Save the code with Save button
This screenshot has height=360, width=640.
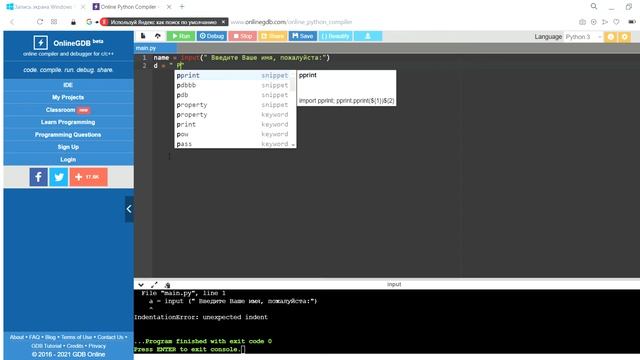pos(302,36)
